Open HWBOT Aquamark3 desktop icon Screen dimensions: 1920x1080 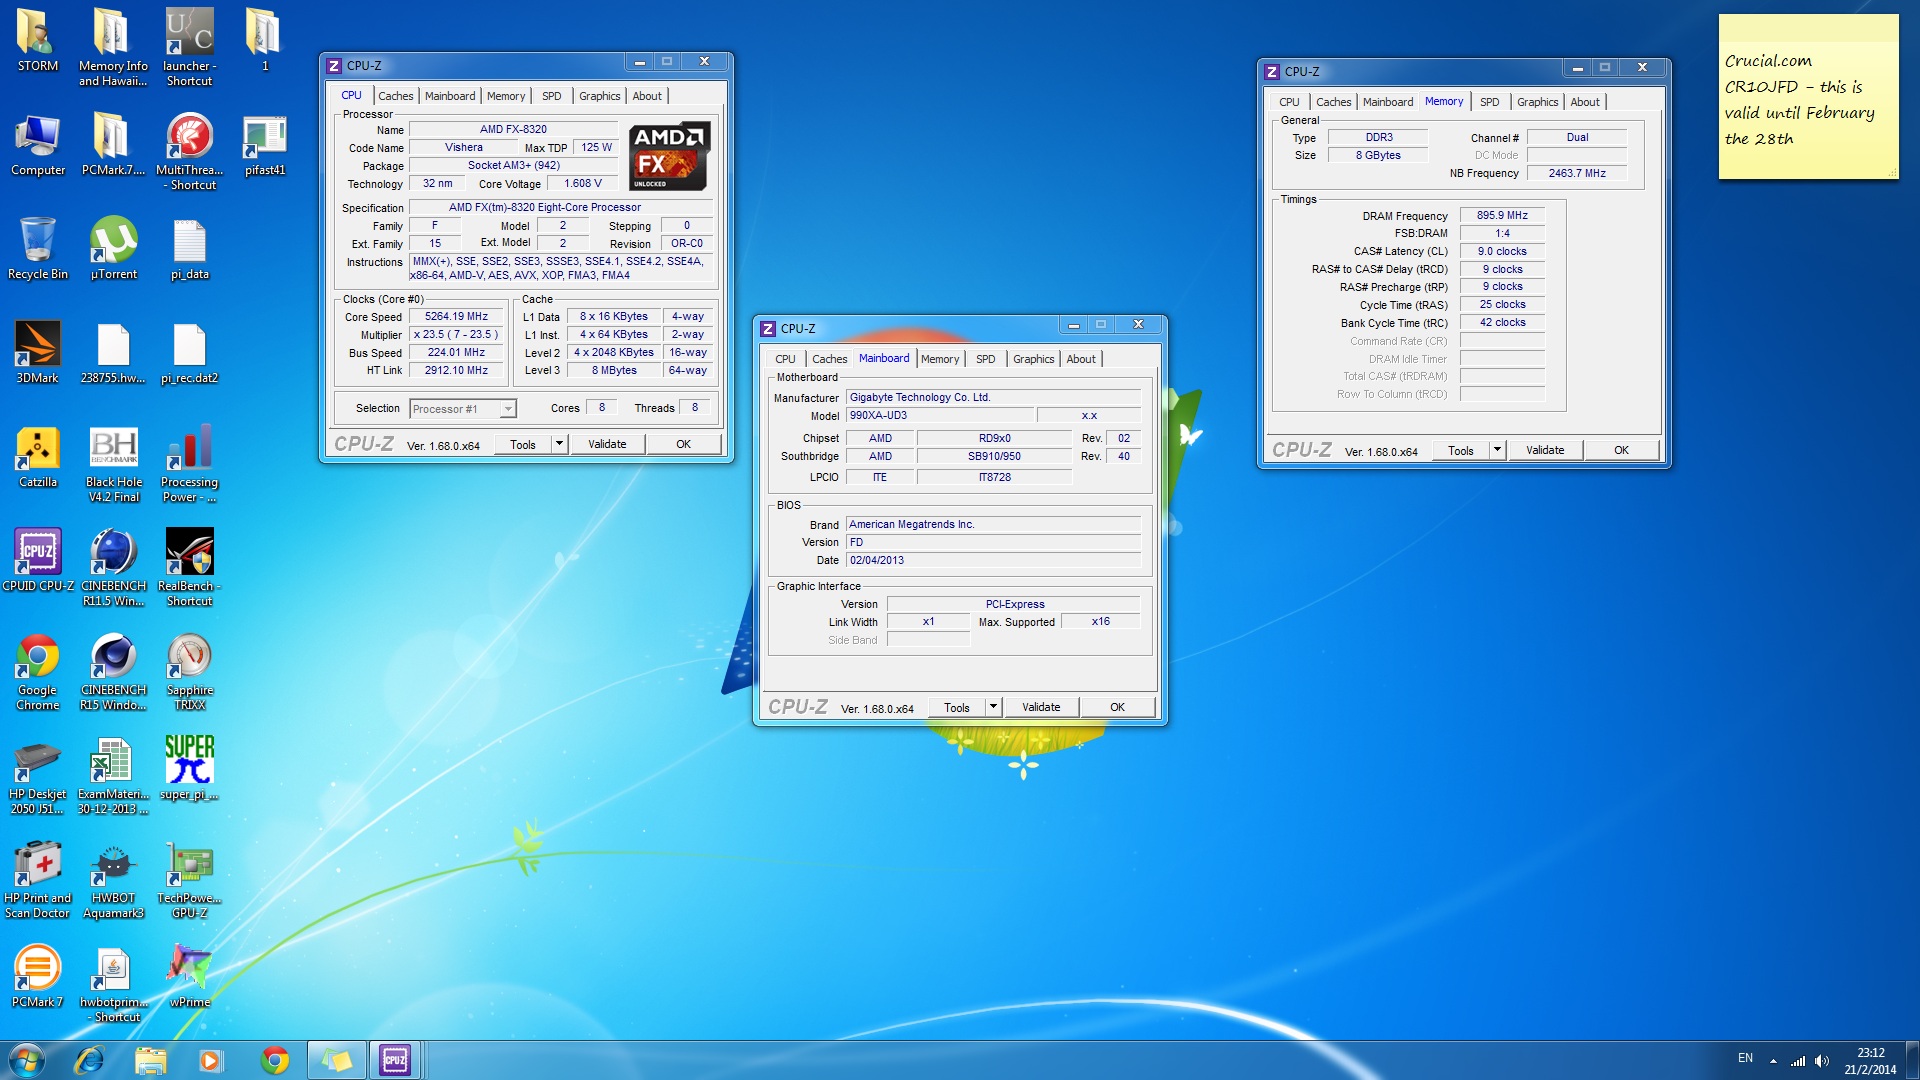(113, 880)
